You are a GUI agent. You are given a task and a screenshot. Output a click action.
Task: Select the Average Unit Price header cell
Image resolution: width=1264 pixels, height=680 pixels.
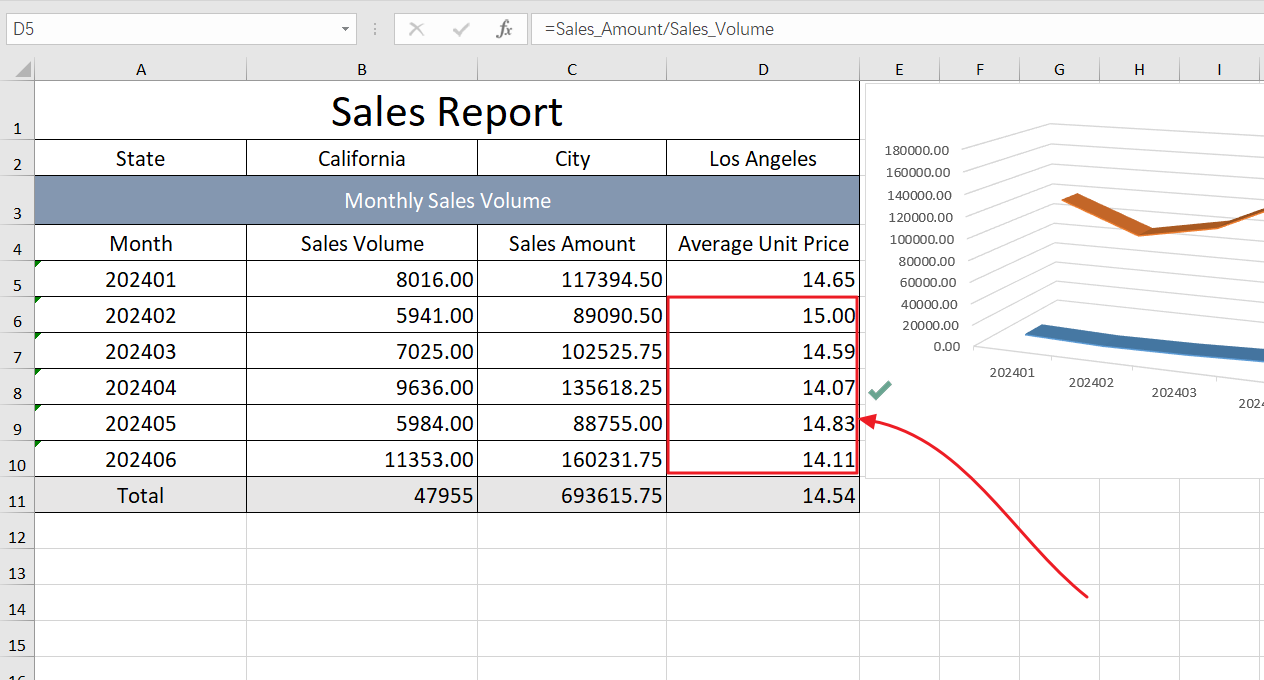pos(763,244)
